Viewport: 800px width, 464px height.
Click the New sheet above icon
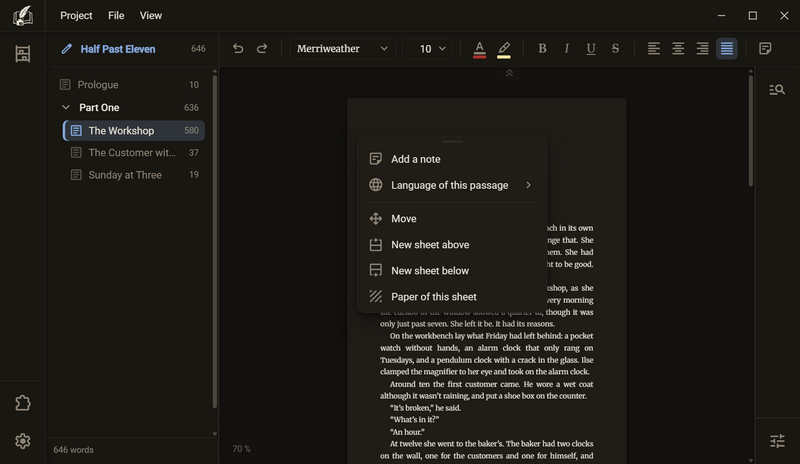[x=376, y=245]
